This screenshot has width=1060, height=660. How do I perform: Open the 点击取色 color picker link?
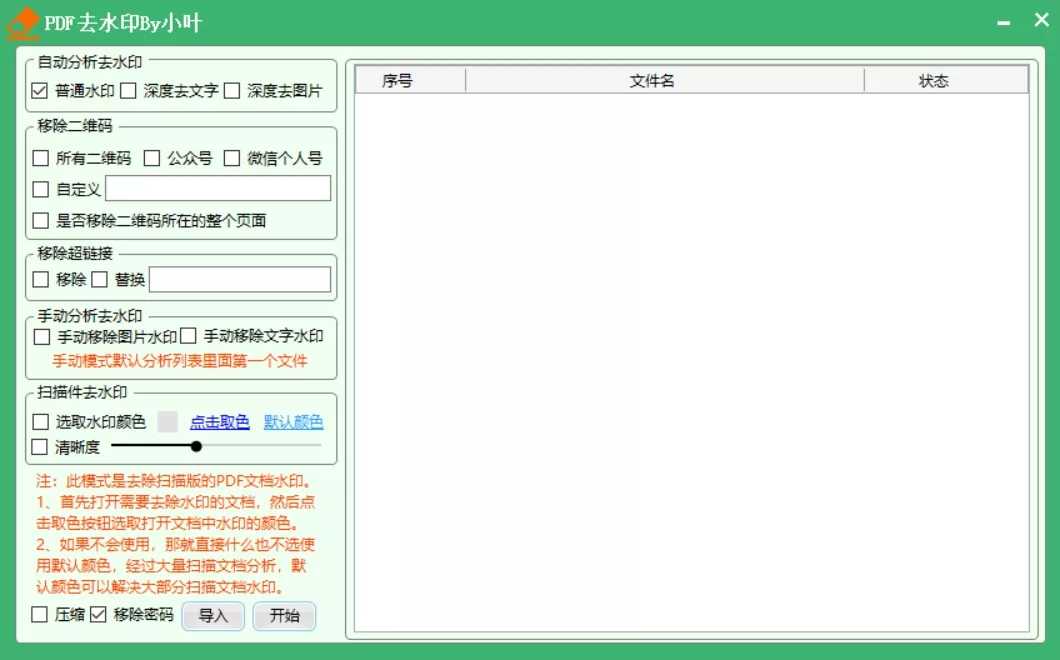pyautogui.click(x=220, y=422)
